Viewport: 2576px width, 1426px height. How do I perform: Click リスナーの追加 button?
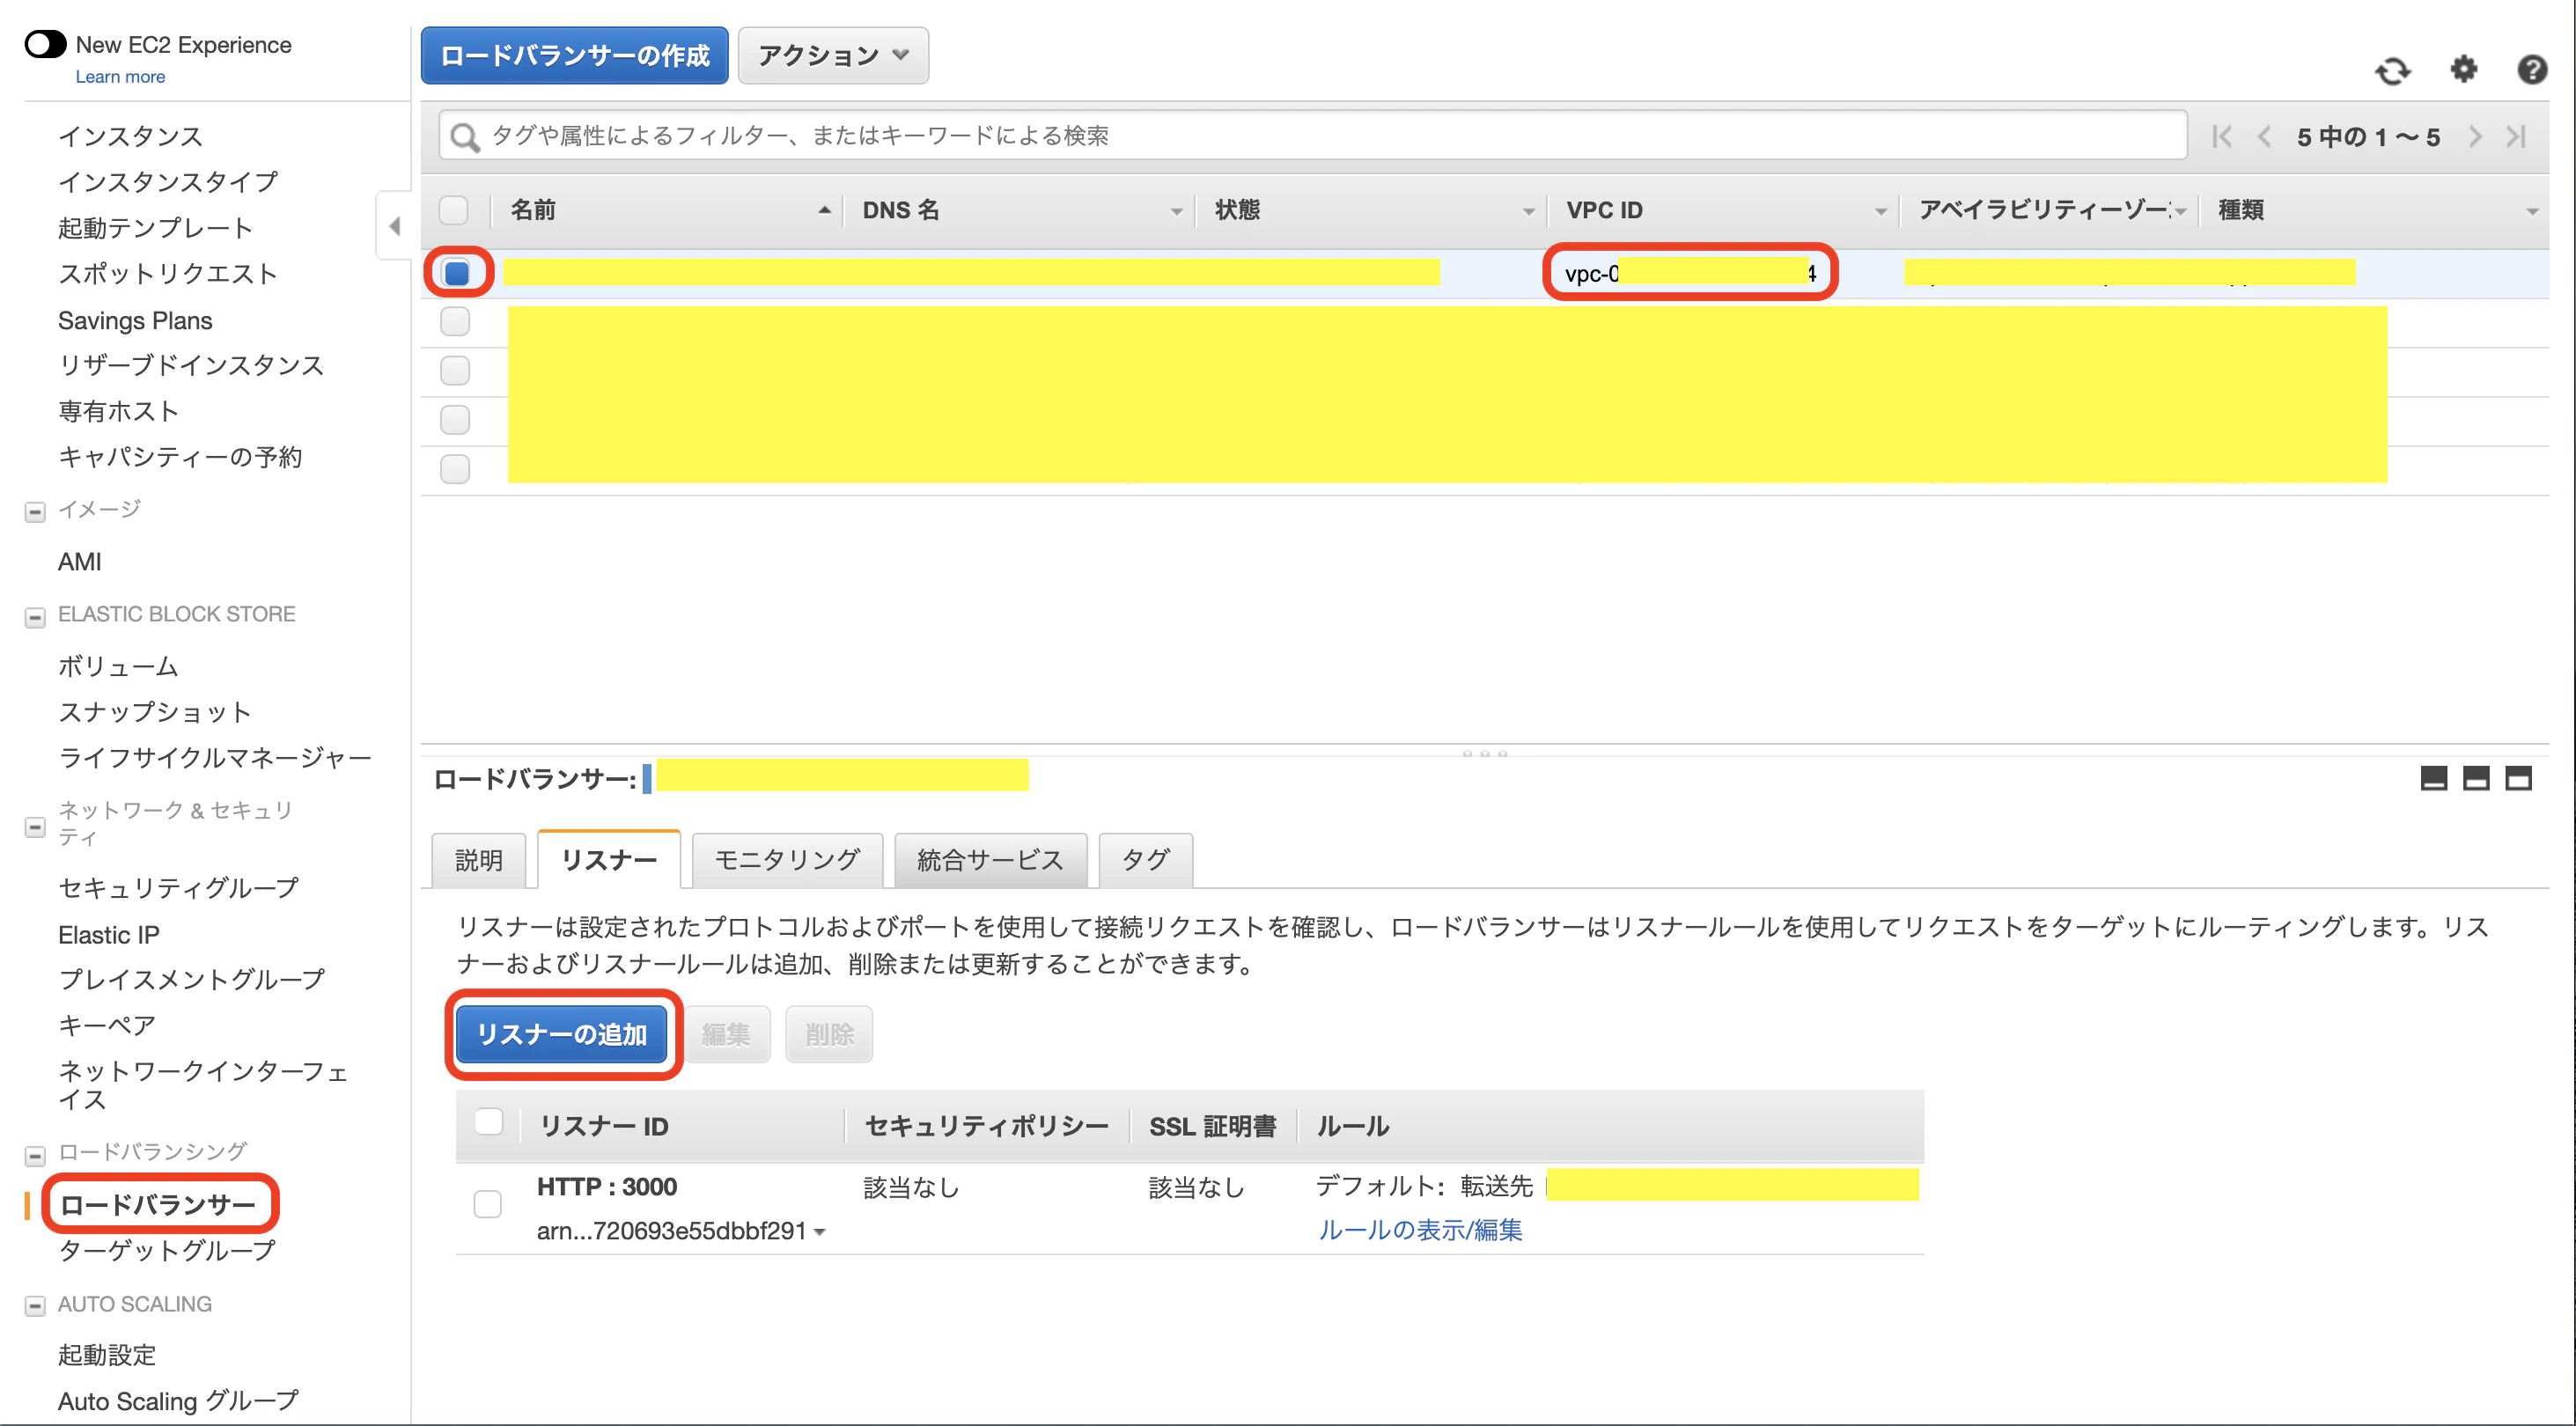tap(562, 1034)
